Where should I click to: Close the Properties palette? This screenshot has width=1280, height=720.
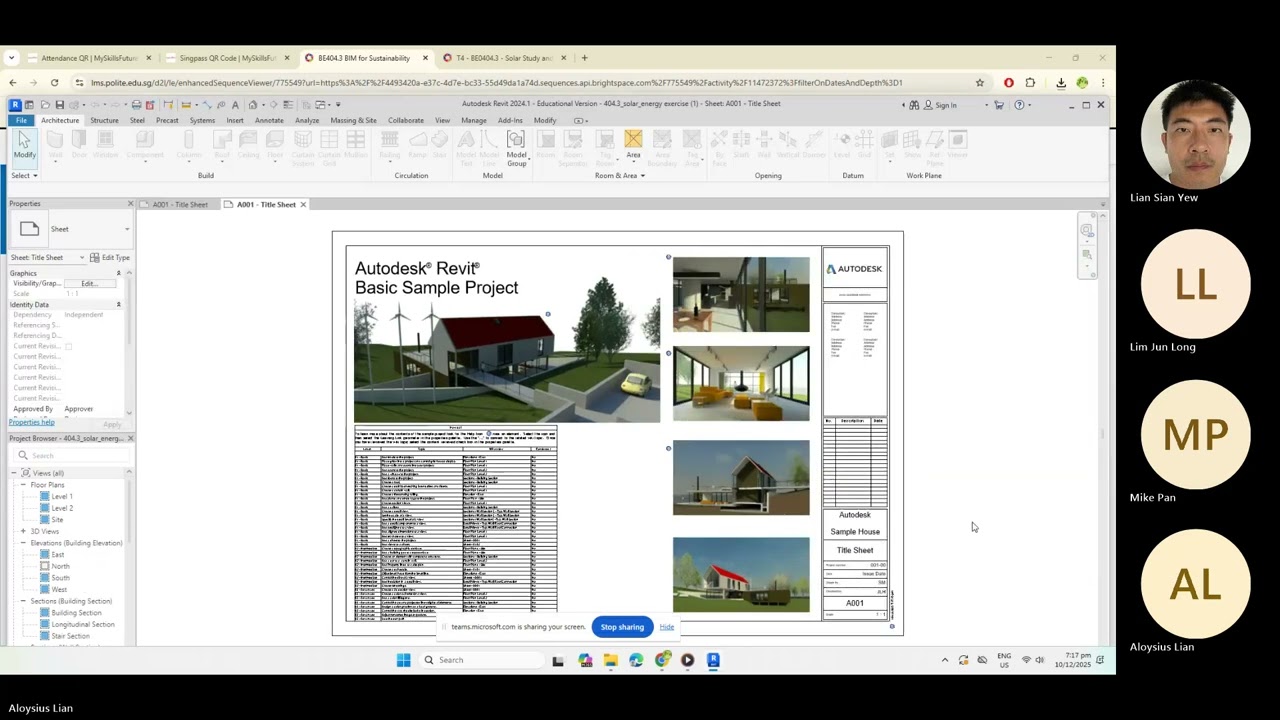(130, 204)
